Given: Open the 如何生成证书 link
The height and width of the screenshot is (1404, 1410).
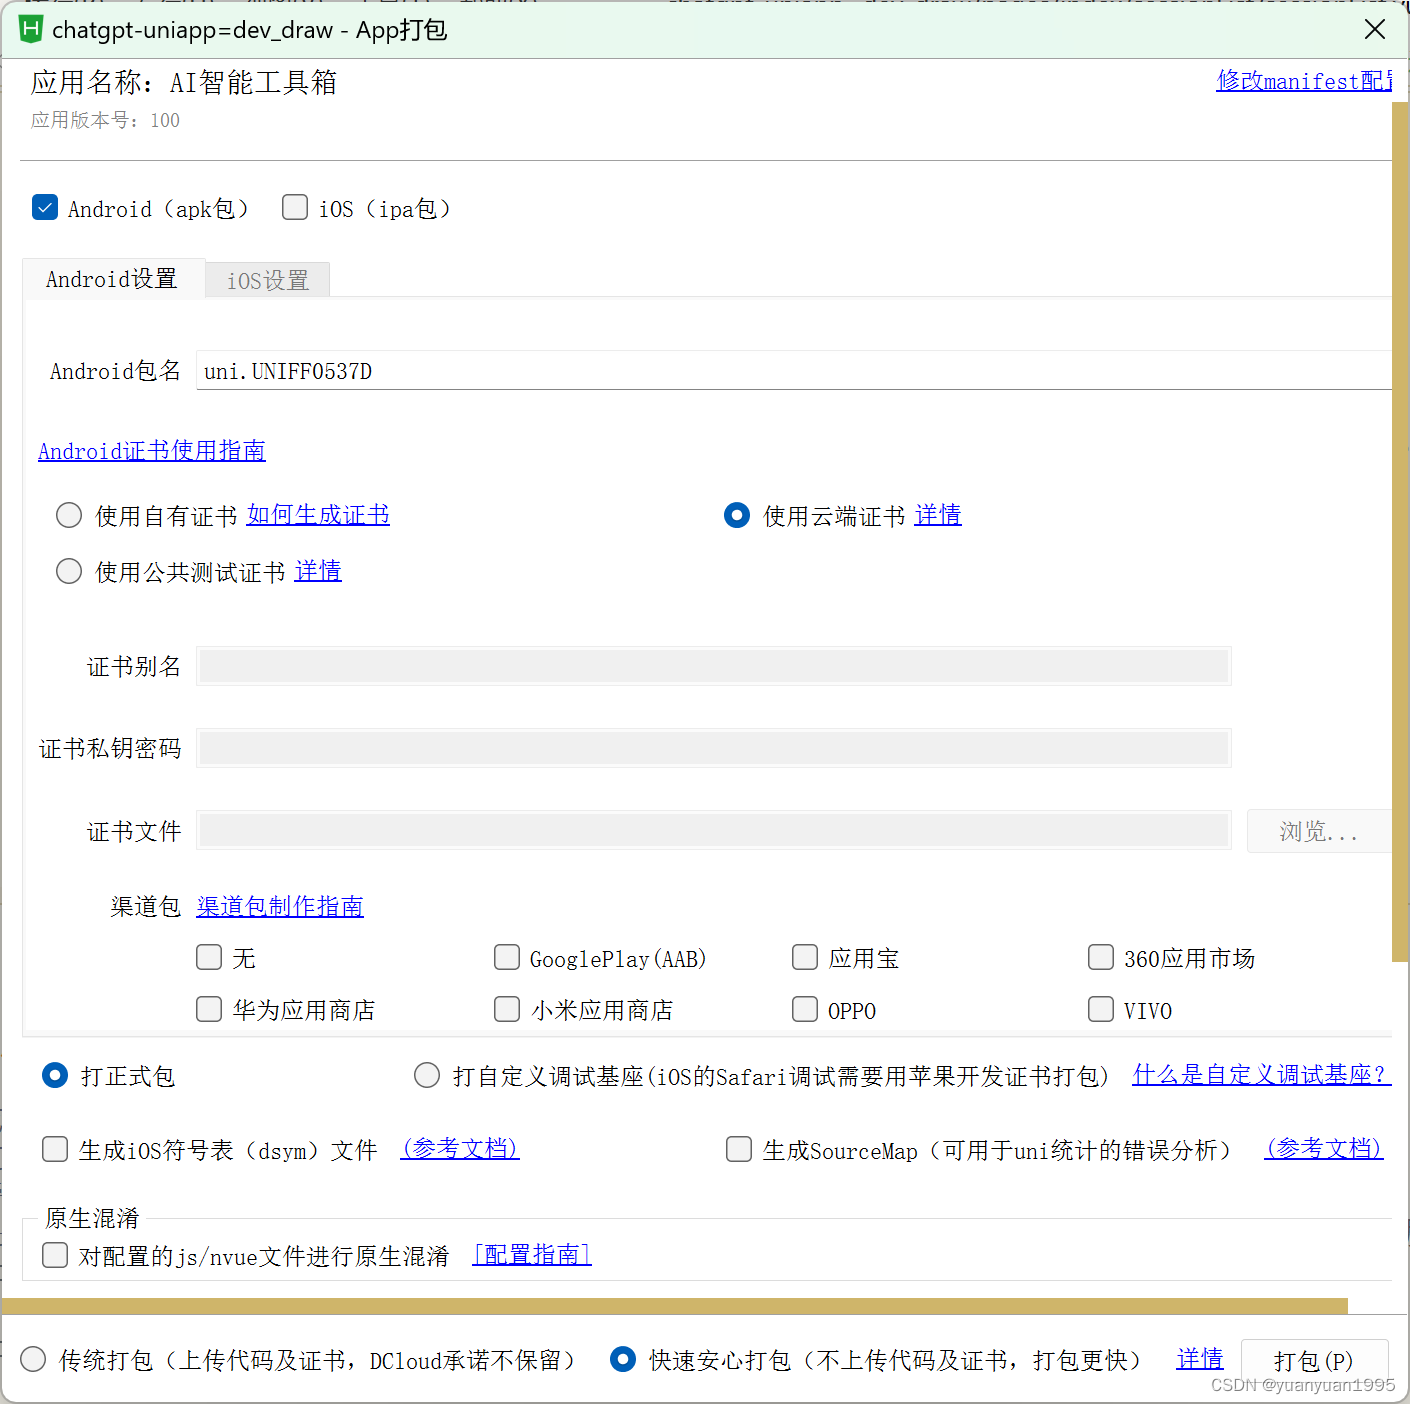Looking at the screenshot, I should 319,515.
